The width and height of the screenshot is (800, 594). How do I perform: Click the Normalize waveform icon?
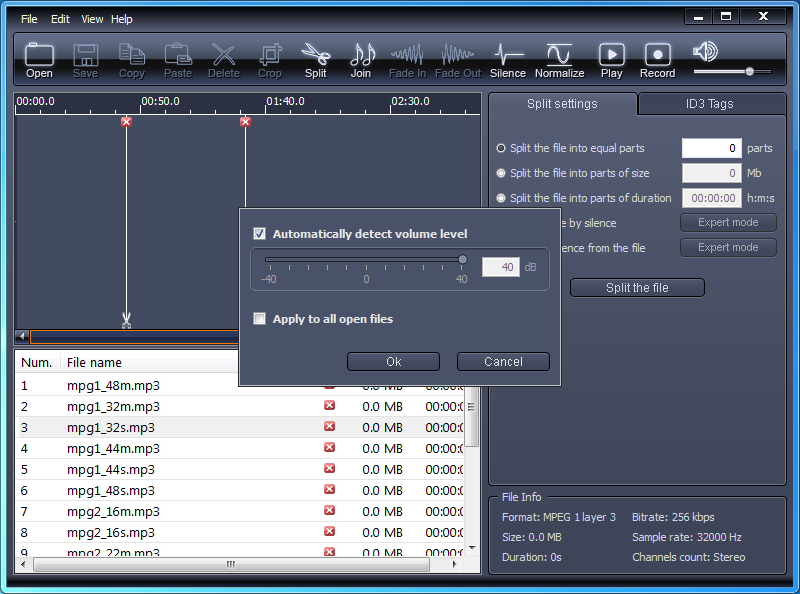click(x=559, y=55)
